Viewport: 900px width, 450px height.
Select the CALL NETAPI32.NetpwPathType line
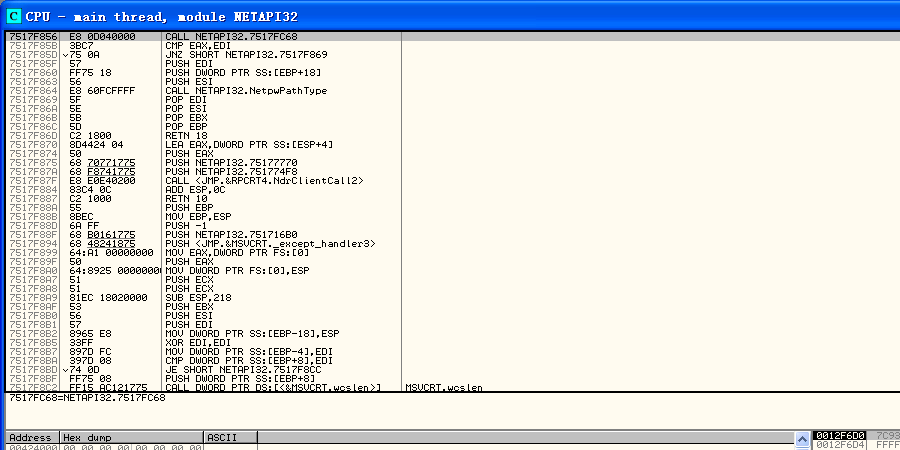click(x=246, y=90)
